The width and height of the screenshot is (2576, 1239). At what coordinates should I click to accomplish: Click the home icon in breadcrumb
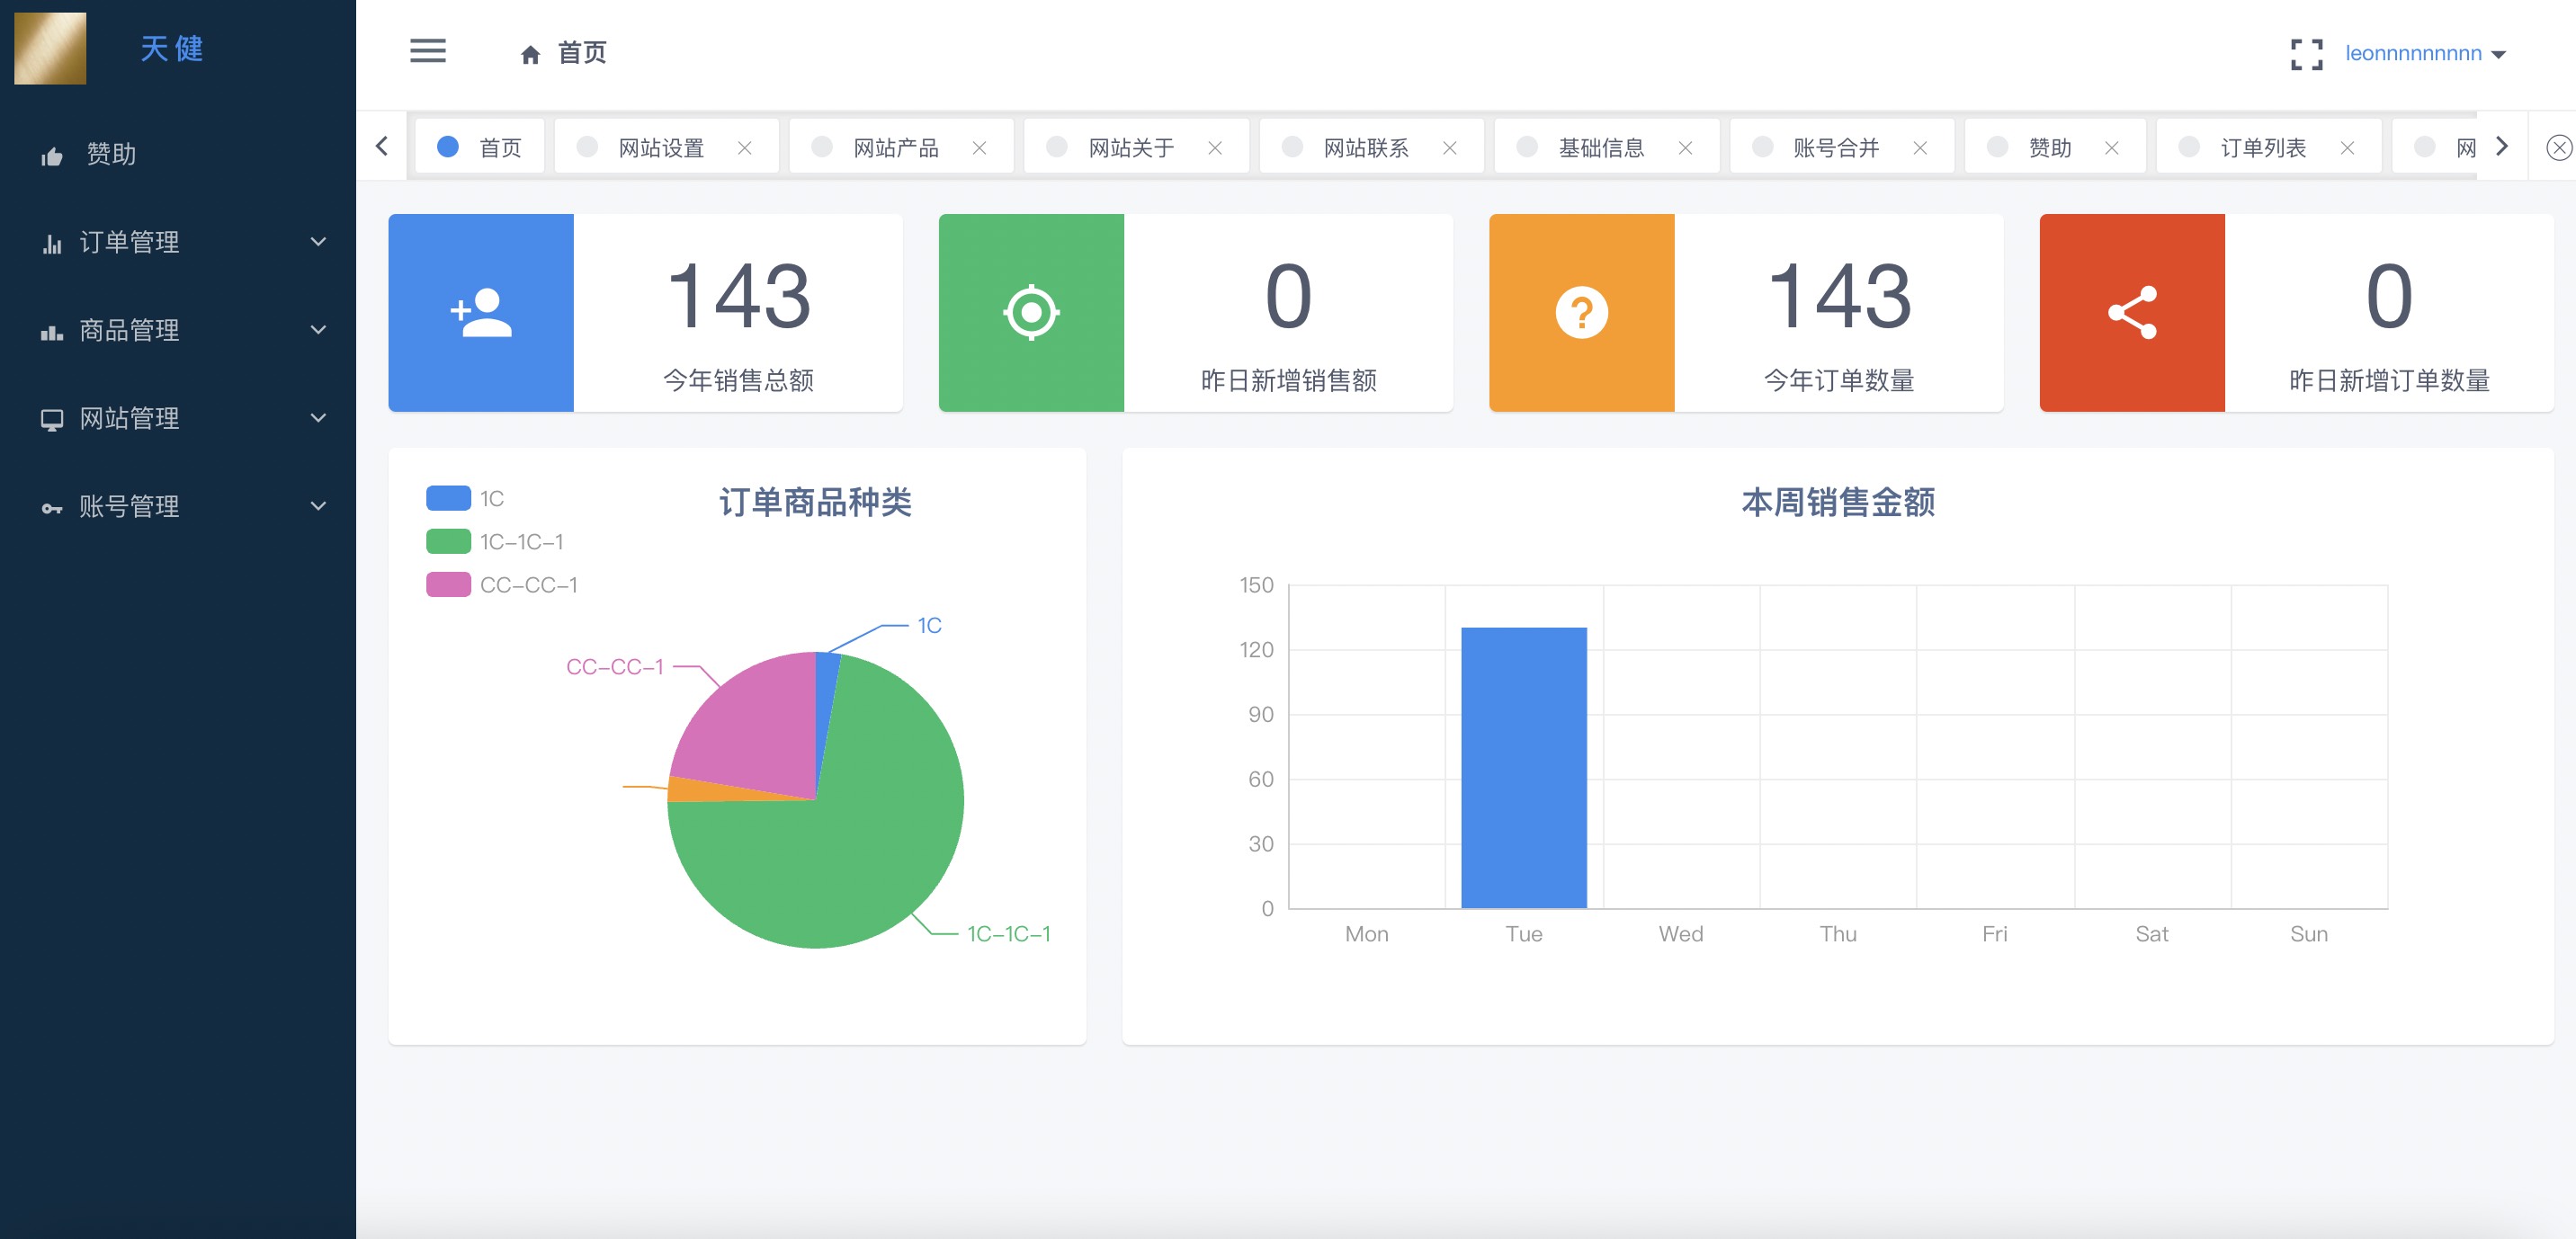530,54
